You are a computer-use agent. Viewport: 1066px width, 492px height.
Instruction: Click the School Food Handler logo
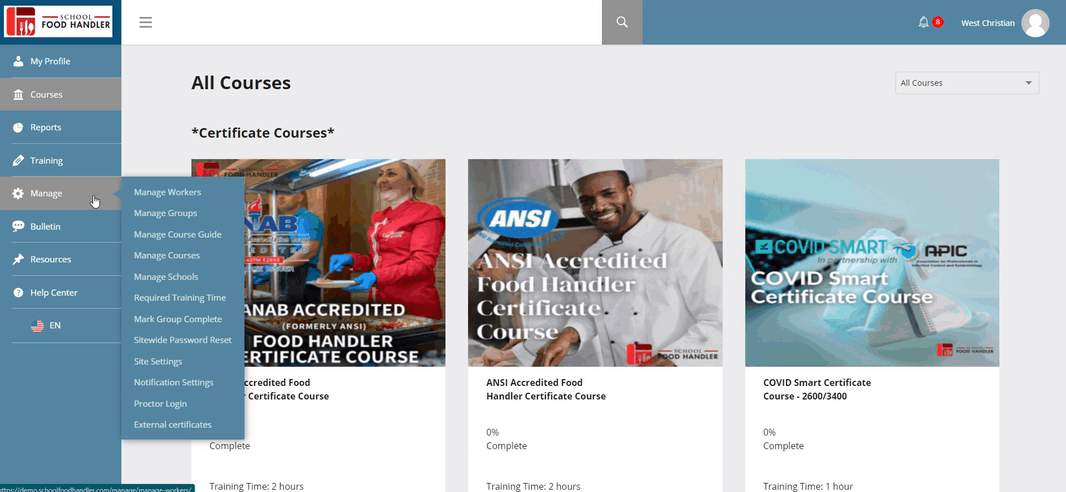tap(58, 22)
